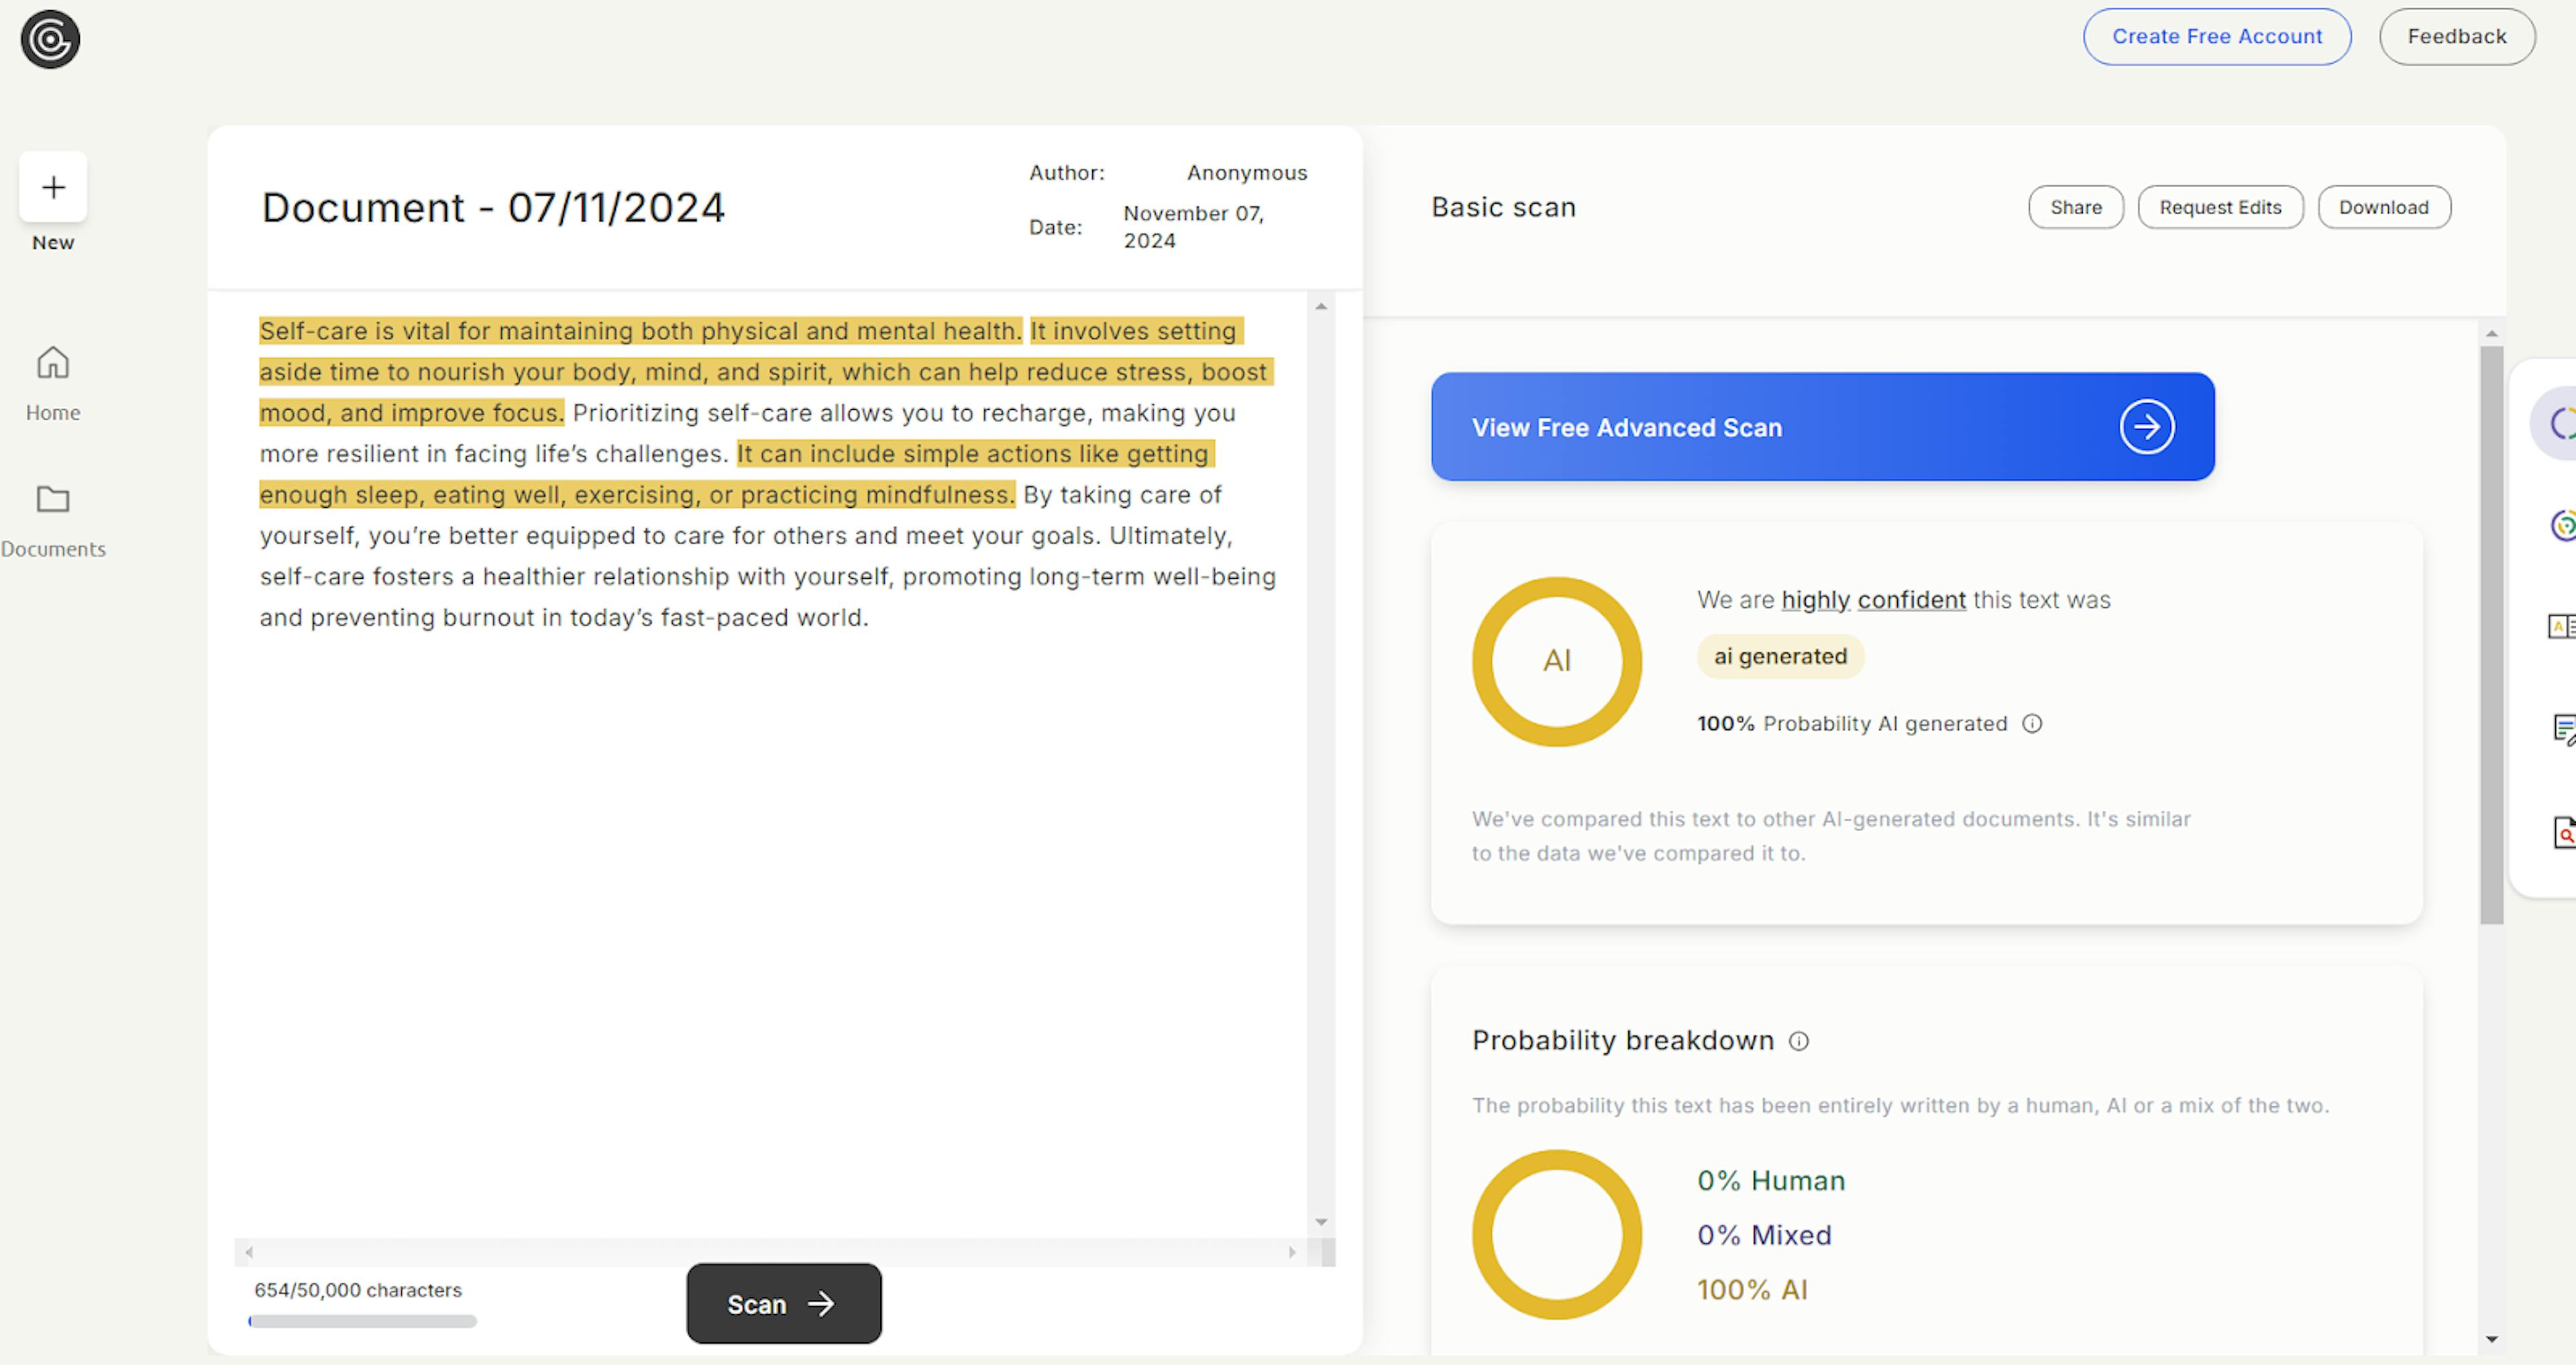2576x1365 pixels.
Task: Click results panel scrollbar down arrow
Action: point(2491,1340)
